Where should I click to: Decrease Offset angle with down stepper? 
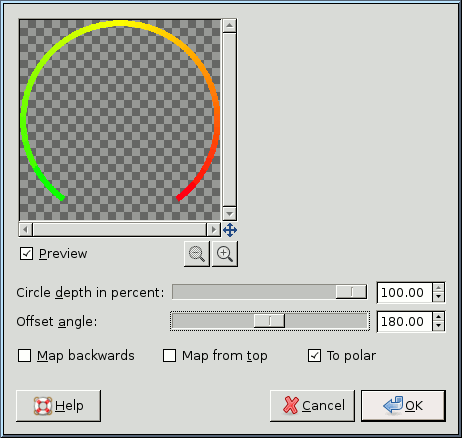(438, 326)
